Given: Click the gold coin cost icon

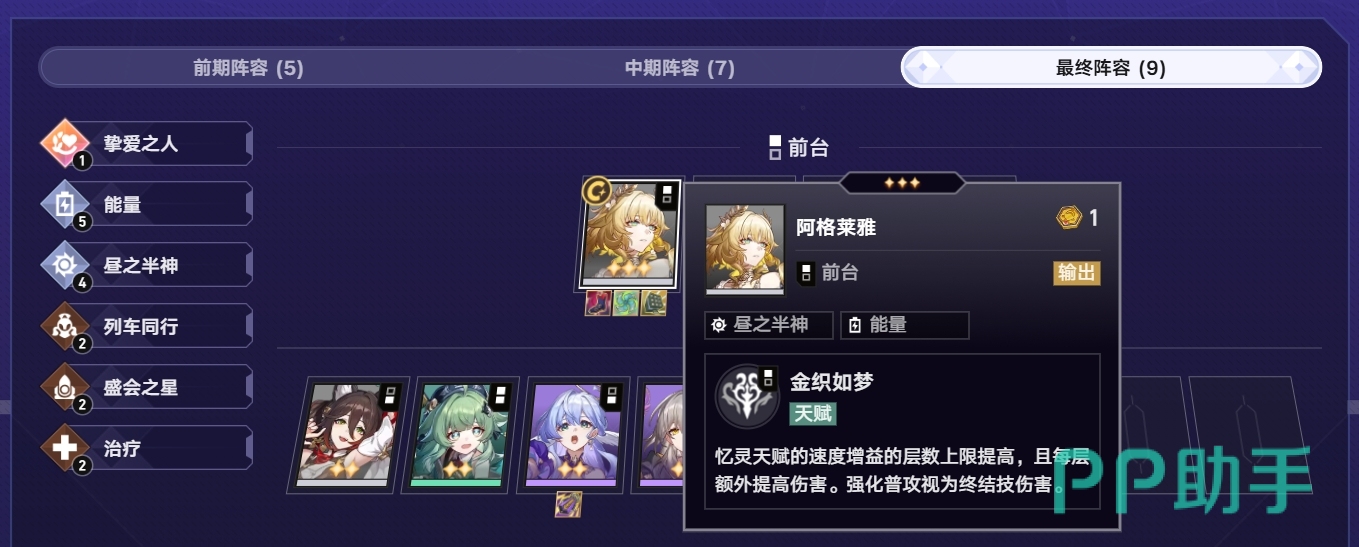Looking at the screenshot, I should 1068,218.
